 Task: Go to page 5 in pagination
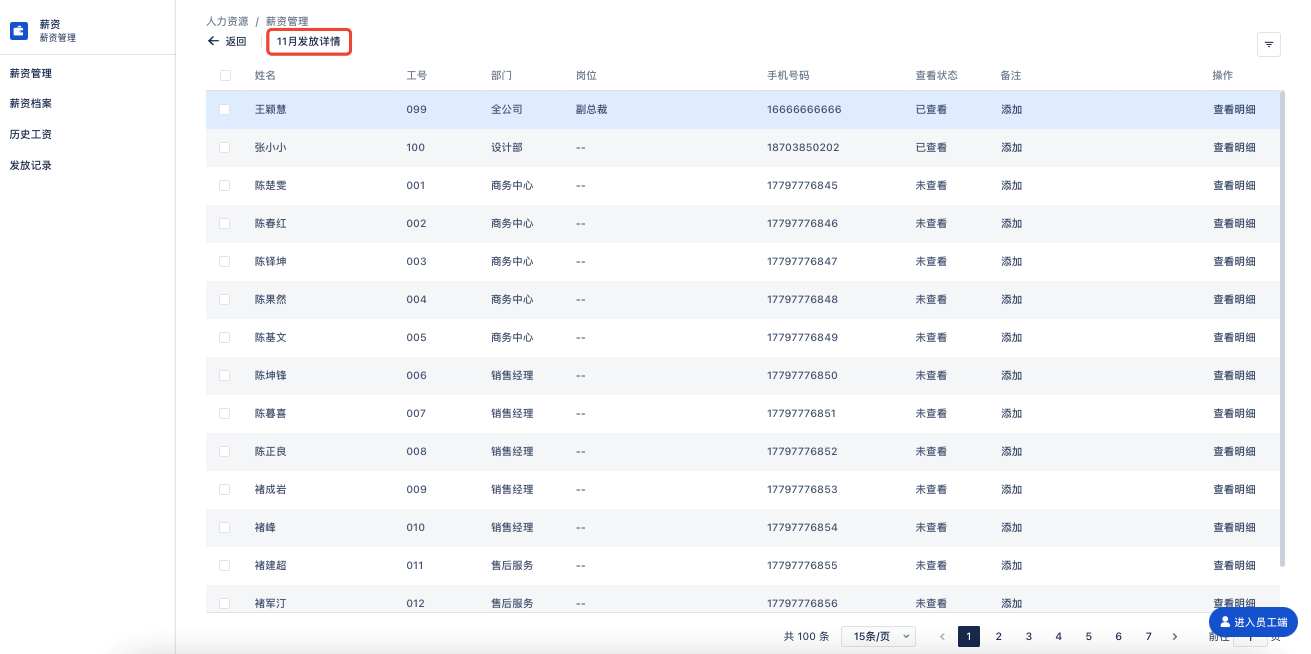(1088, 636)
